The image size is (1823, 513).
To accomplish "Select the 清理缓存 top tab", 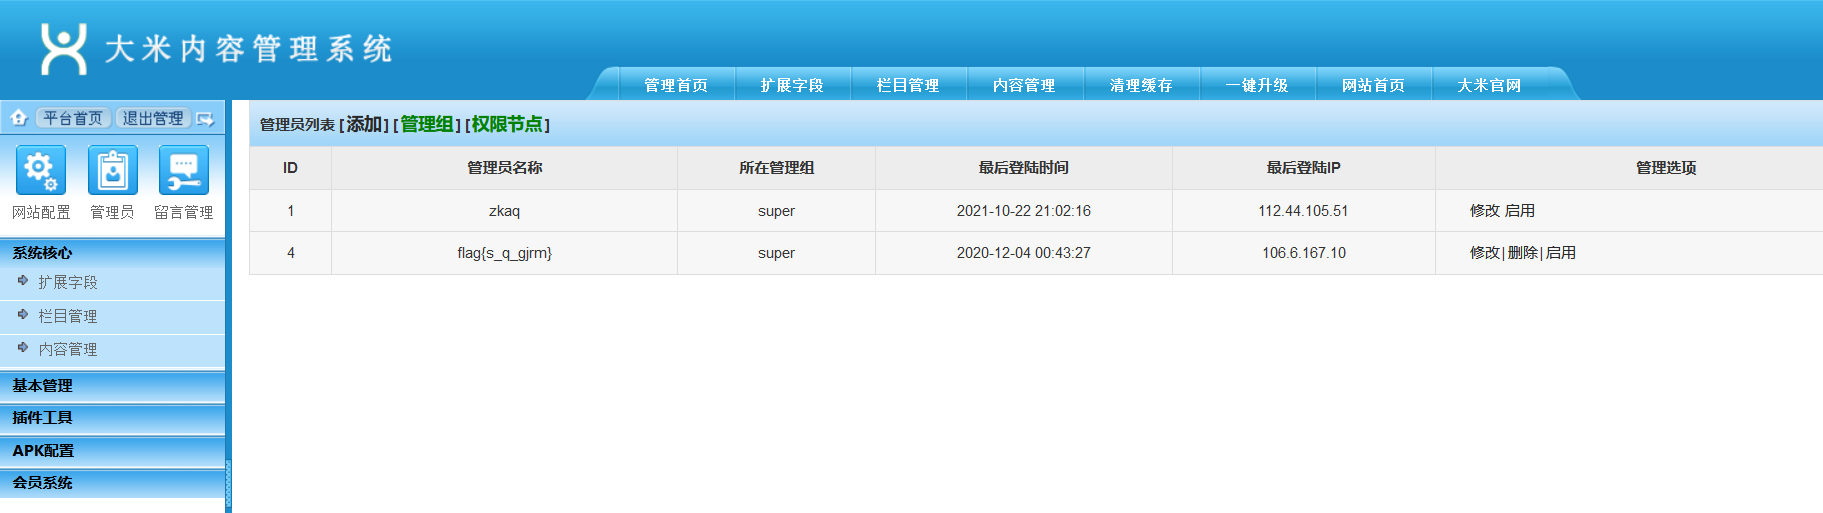I will pyautogui.click(x=1141, y=85).
